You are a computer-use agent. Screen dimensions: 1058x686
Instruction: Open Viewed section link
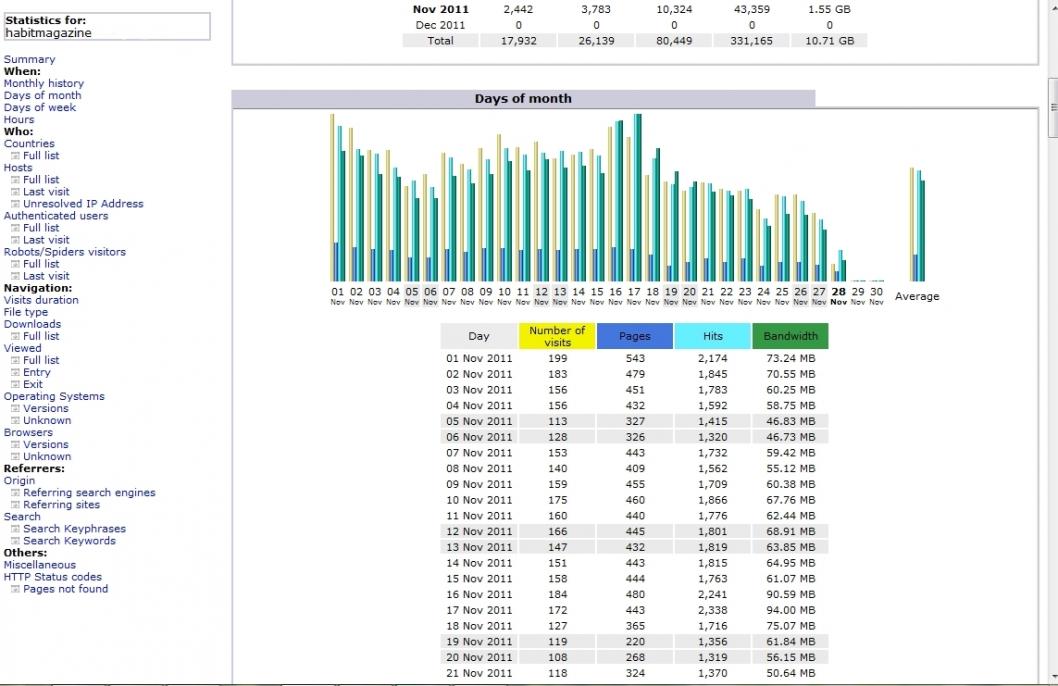click(22, 348)
